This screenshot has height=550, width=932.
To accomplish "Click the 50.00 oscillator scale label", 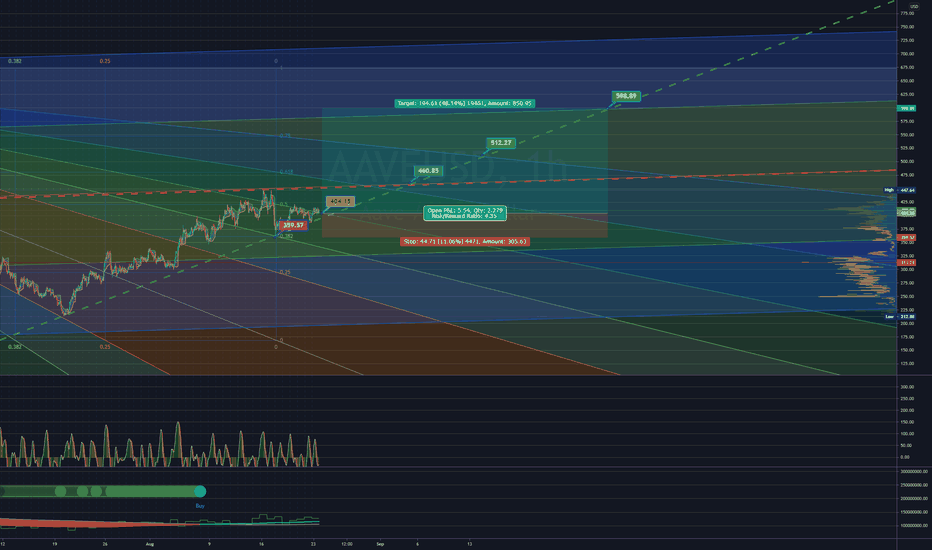I will 907,445.
